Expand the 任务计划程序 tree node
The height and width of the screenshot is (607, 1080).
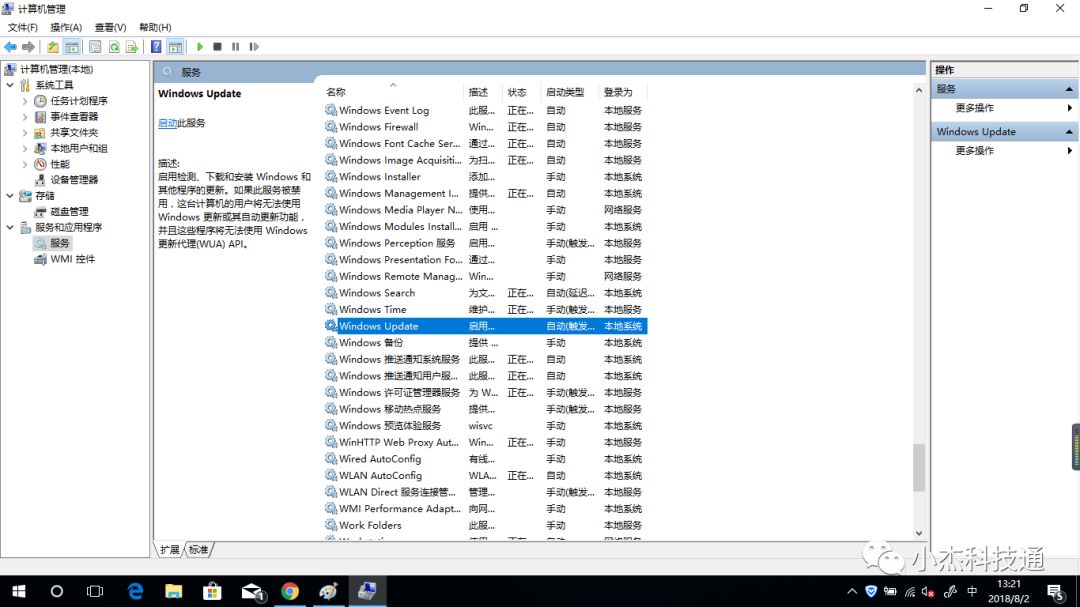coord(25,101)
